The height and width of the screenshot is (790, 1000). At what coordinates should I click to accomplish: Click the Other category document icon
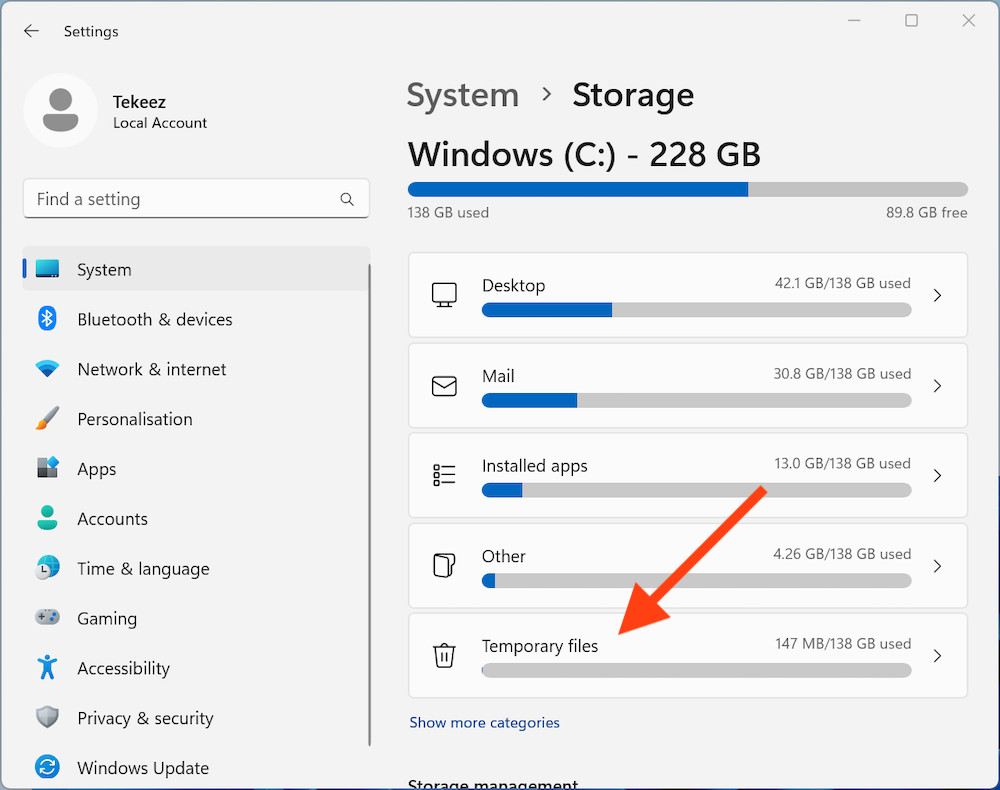click(x=444, y=566)
